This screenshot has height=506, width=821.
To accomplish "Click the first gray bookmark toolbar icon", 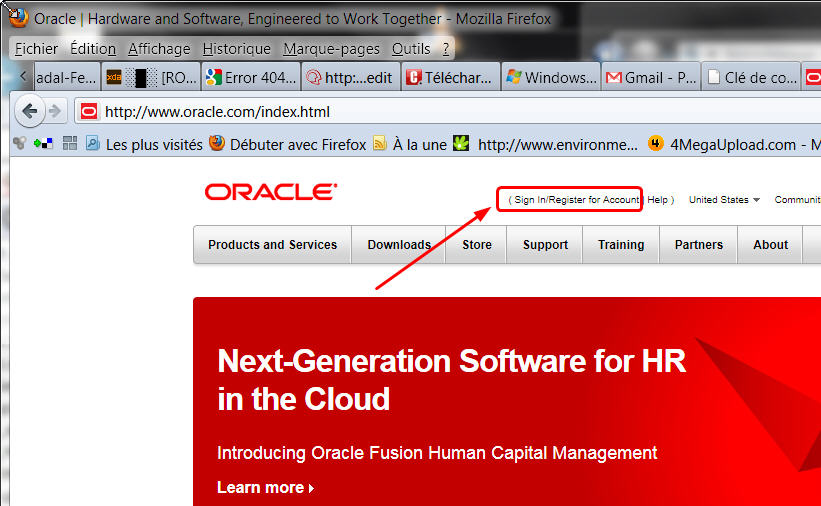I will tap(19, 143).
